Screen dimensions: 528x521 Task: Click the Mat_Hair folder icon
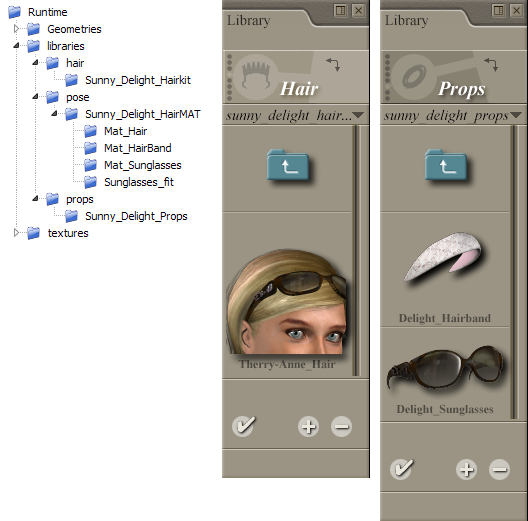(x=90, y=131)
